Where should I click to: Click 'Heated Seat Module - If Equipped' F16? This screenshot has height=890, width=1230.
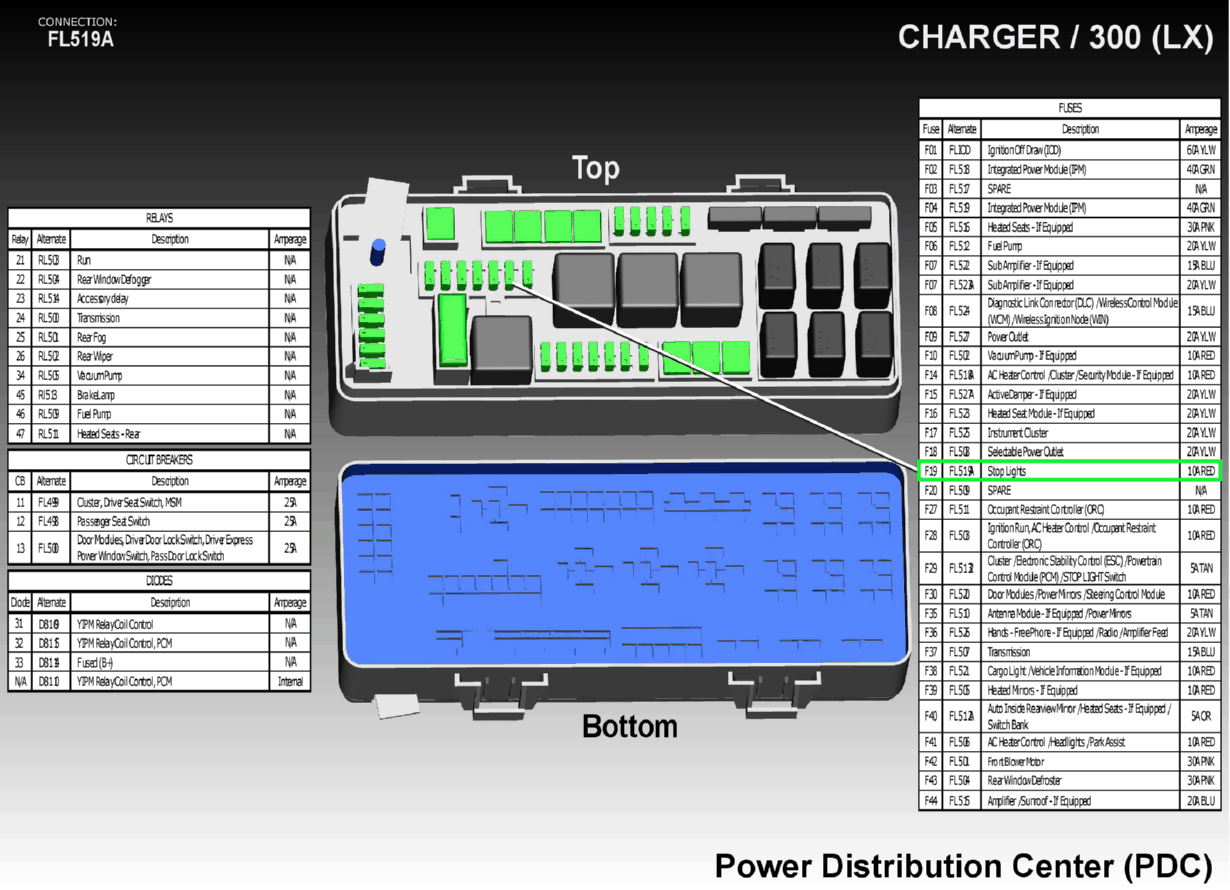1041,413
